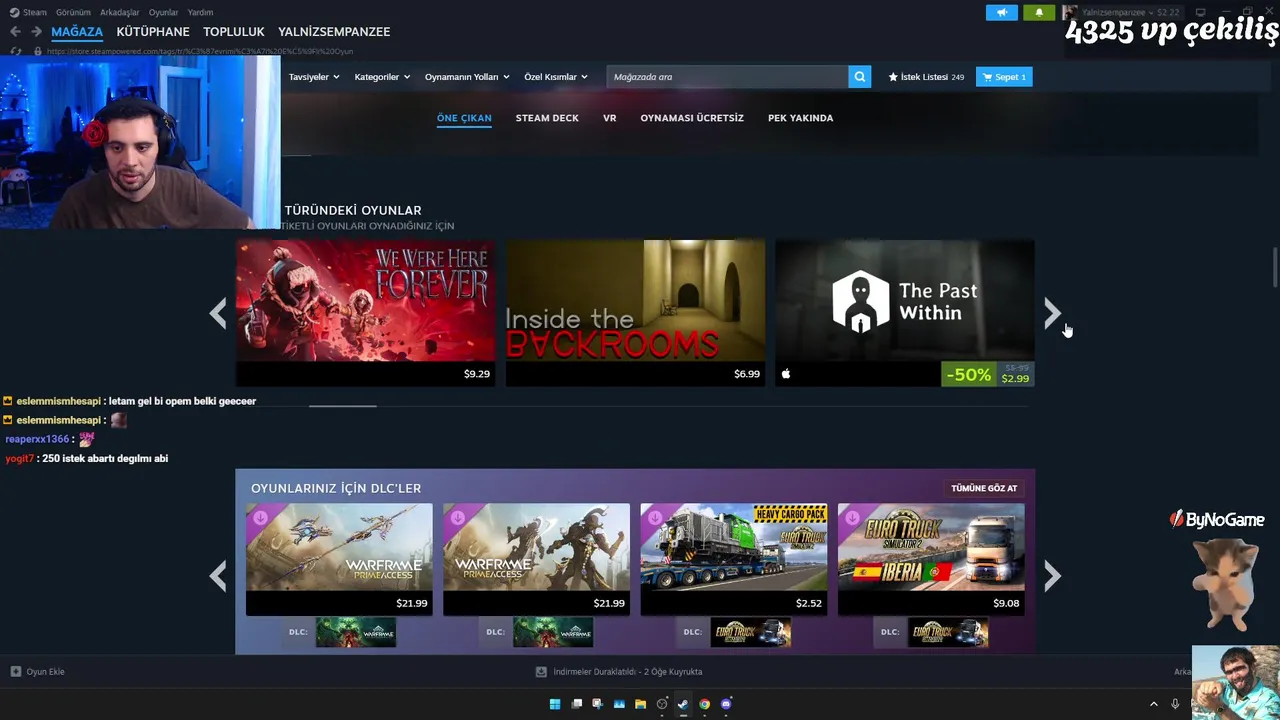Select the PEK YAKINDA tab

800,118
